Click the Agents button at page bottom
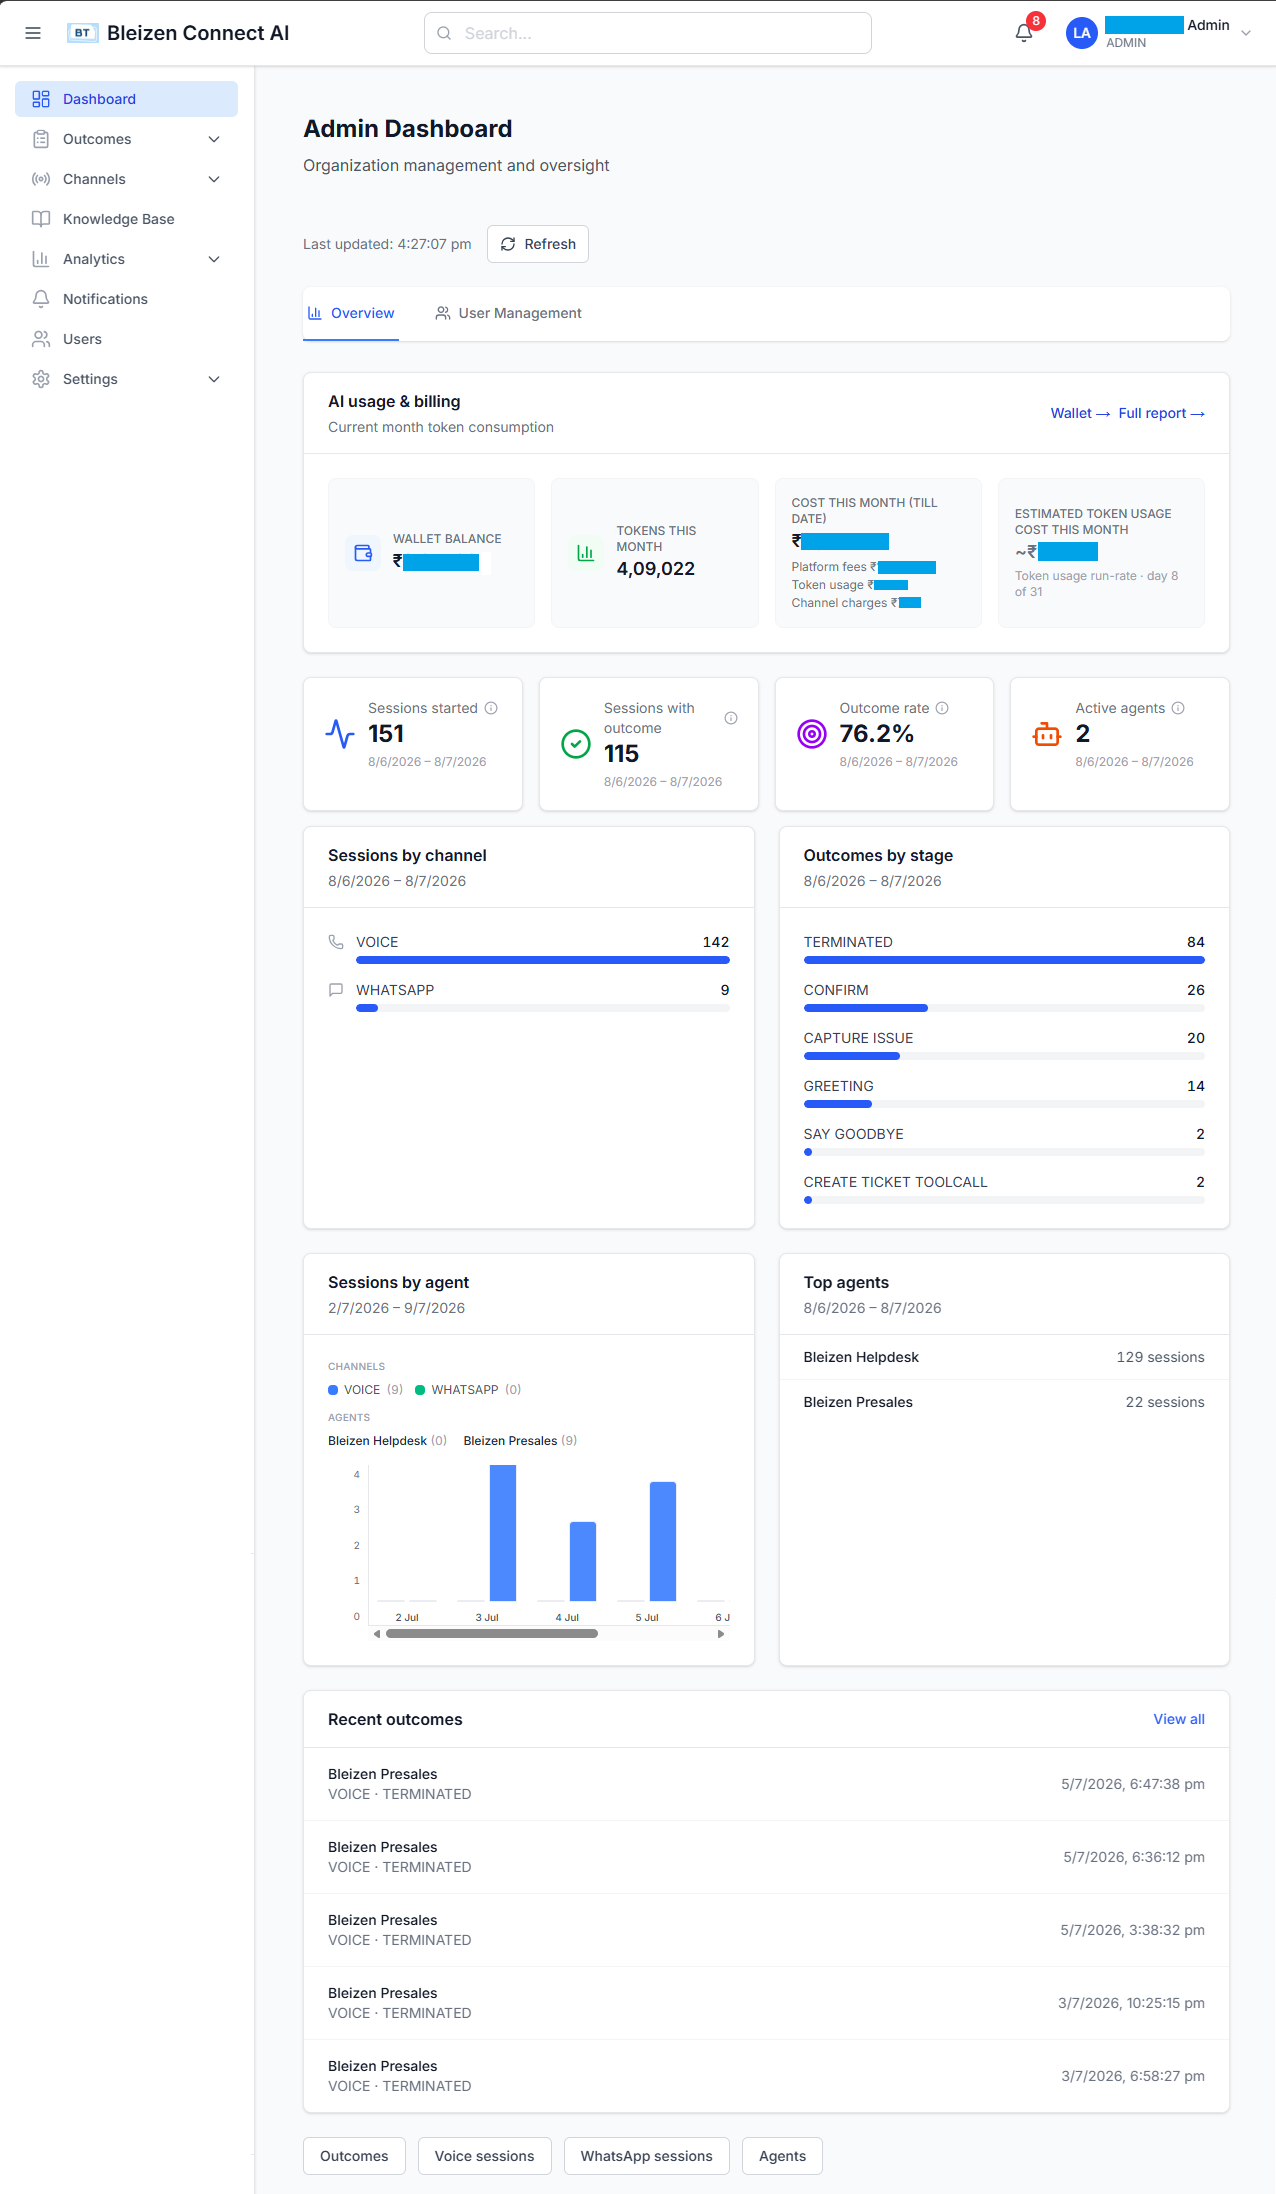This screenshot has width=1276, height=2194. [782, 2156]
